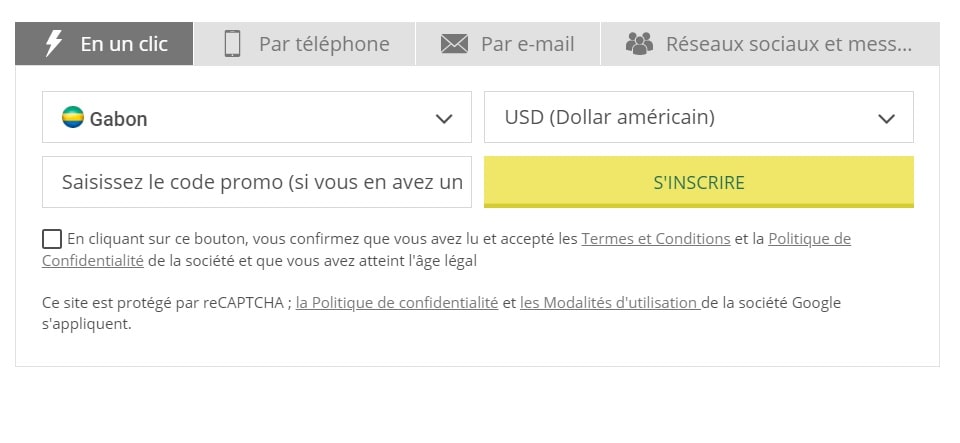Focus the promo code input field
The height and width of the screenshot is (443, 960).
point(257,182)
